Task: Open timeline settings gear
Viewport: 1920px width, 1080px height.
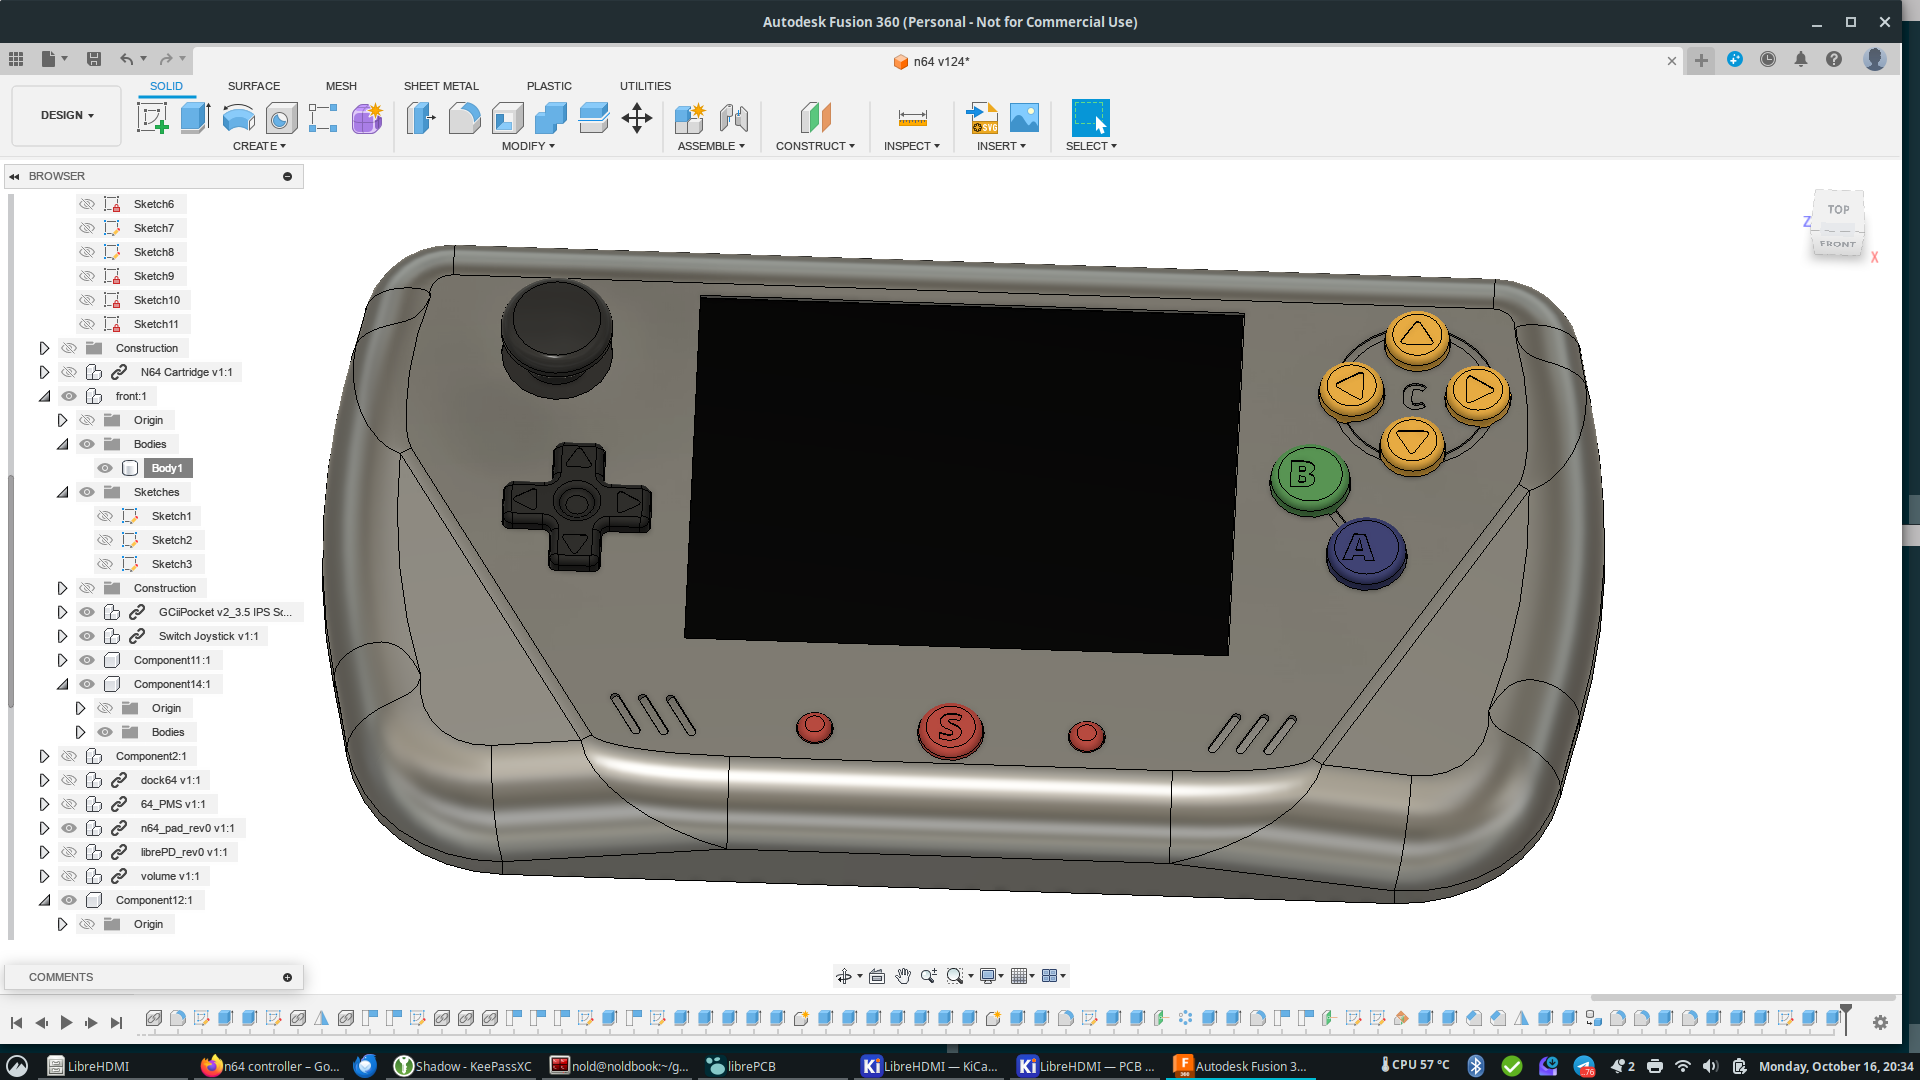Action: coord(1880,1022)
